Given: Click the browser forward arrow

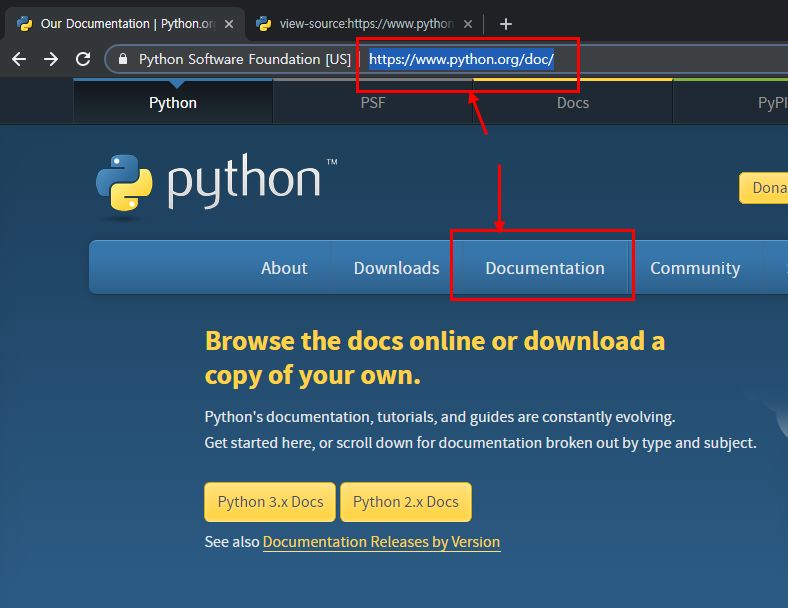Looking at the screenshot, I should (x=51, y=59).
